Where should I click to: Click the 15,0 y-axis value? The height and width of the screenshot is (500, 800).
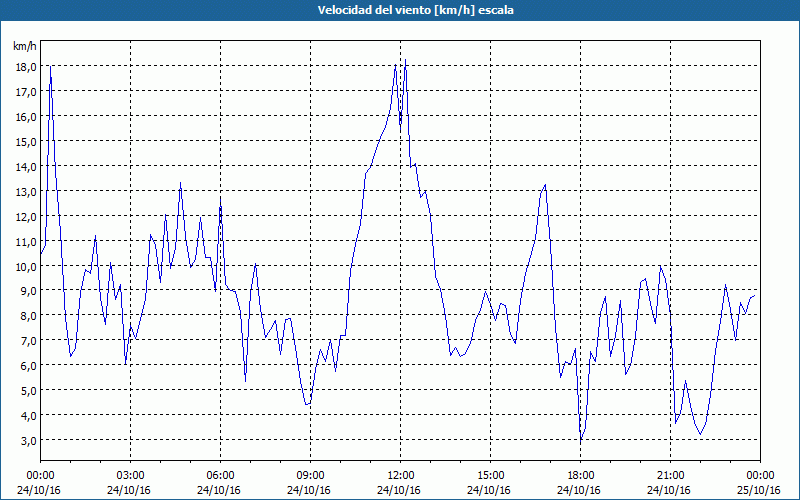(26, 141)
